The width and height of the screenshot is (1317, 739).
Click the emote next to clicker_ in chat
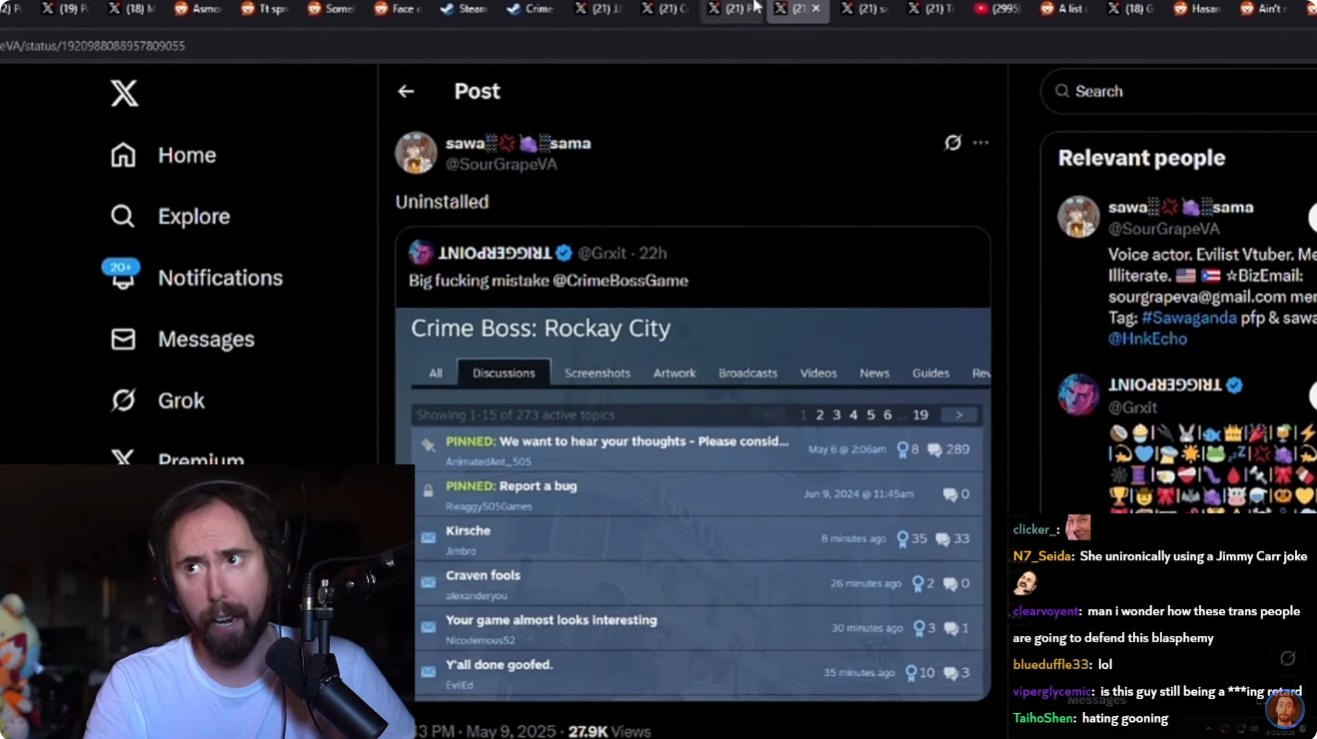1077,528
